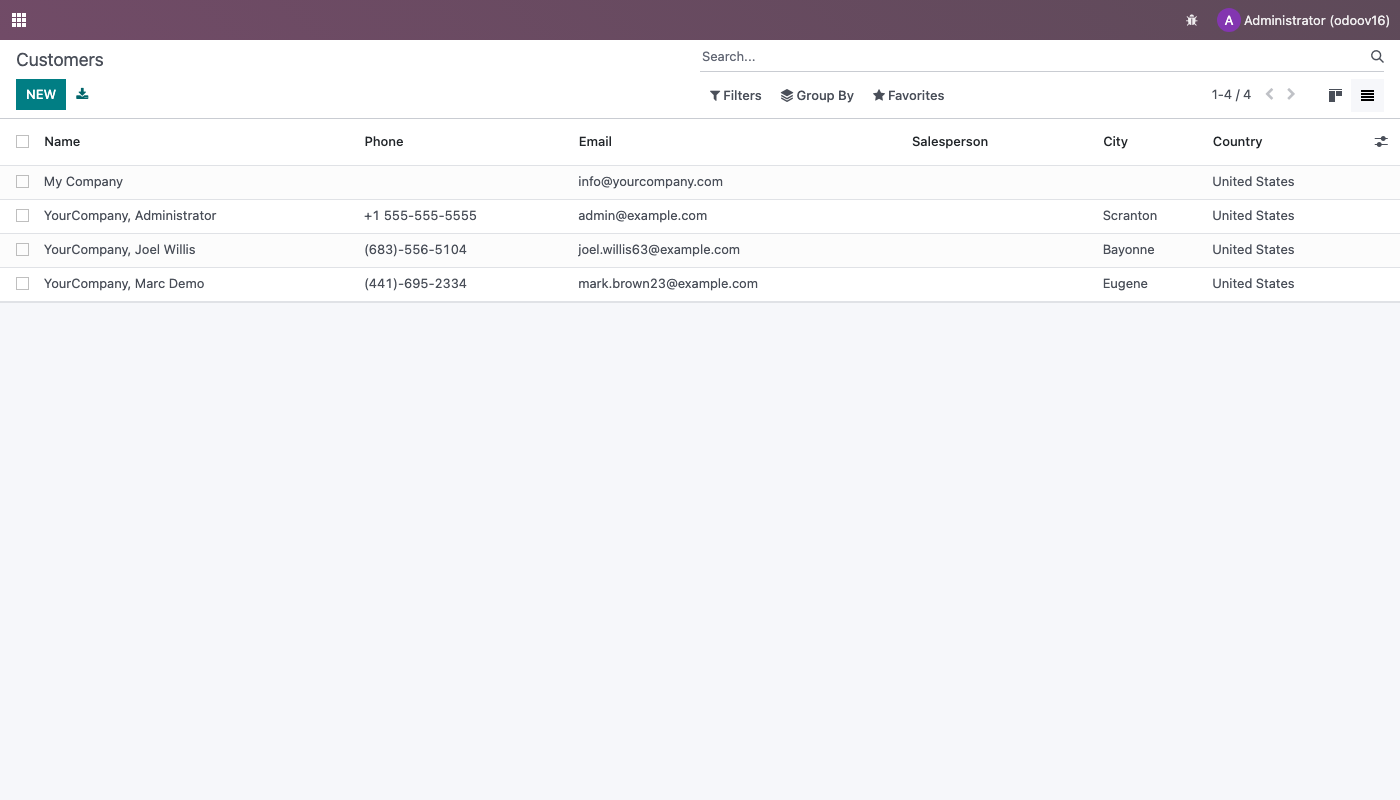Switch to kanban view
The image size is (1400, 800).
(x=1335, y=96)
